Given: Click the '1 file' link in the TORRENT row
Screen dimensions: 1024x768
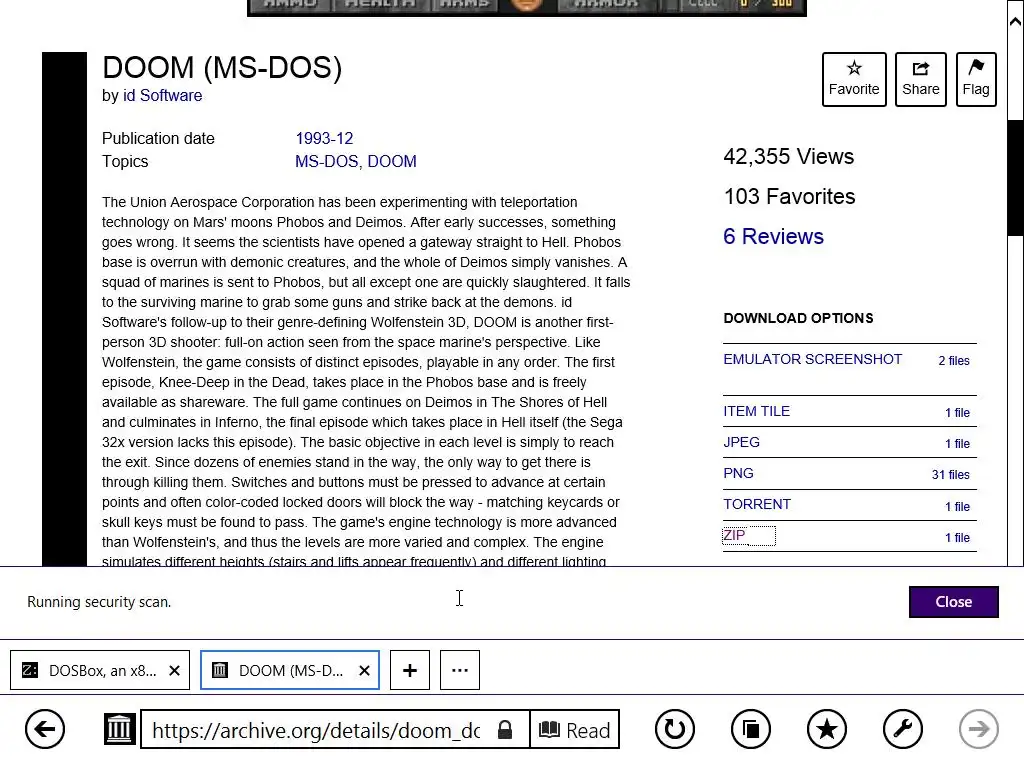Looking at the screenshot, I should (x=957, y=507).
